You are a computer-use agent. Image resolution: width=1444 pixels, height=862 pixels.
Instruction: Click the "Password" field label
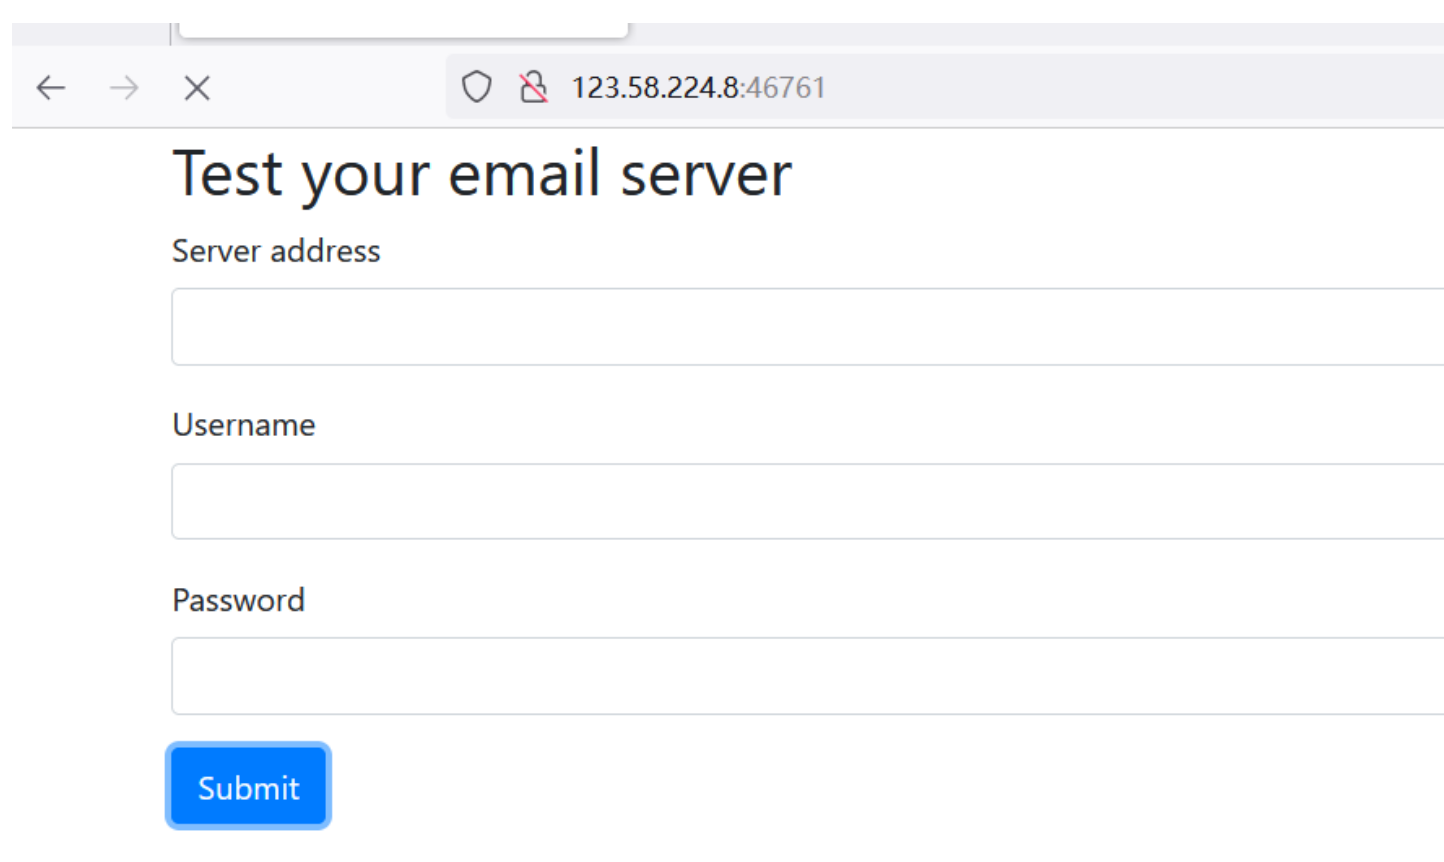(238, 600)
